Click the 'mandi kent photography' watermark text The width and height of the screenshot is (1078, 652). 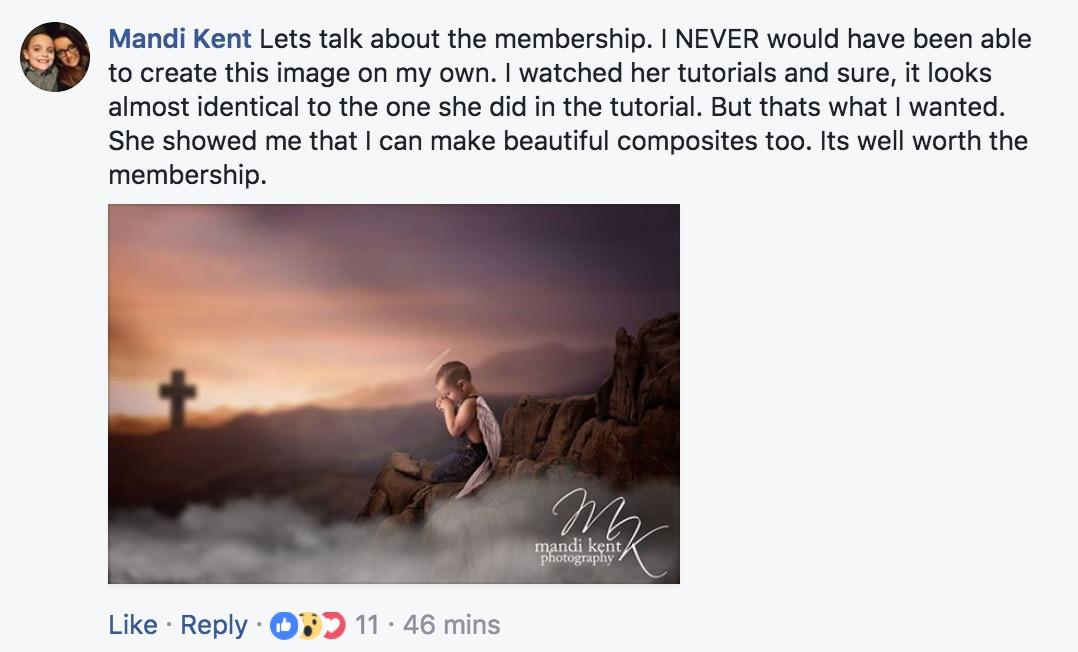coord(578,552)
